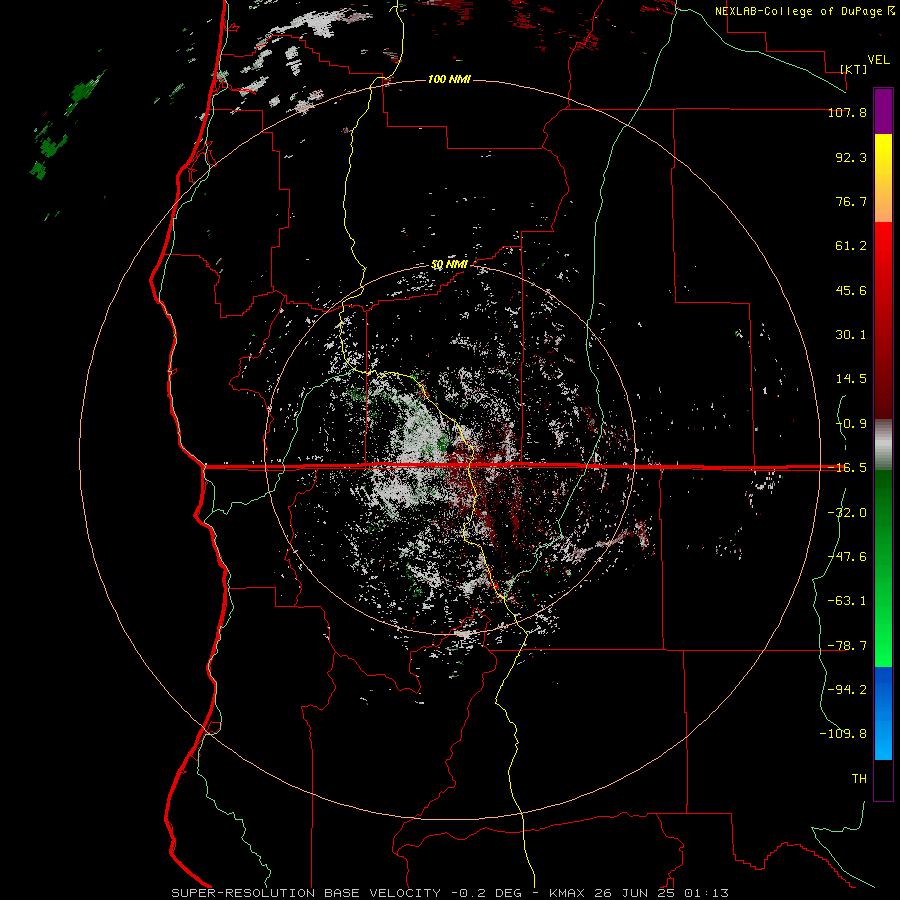Pick the dark TH segment of color bar

(883, 780)
